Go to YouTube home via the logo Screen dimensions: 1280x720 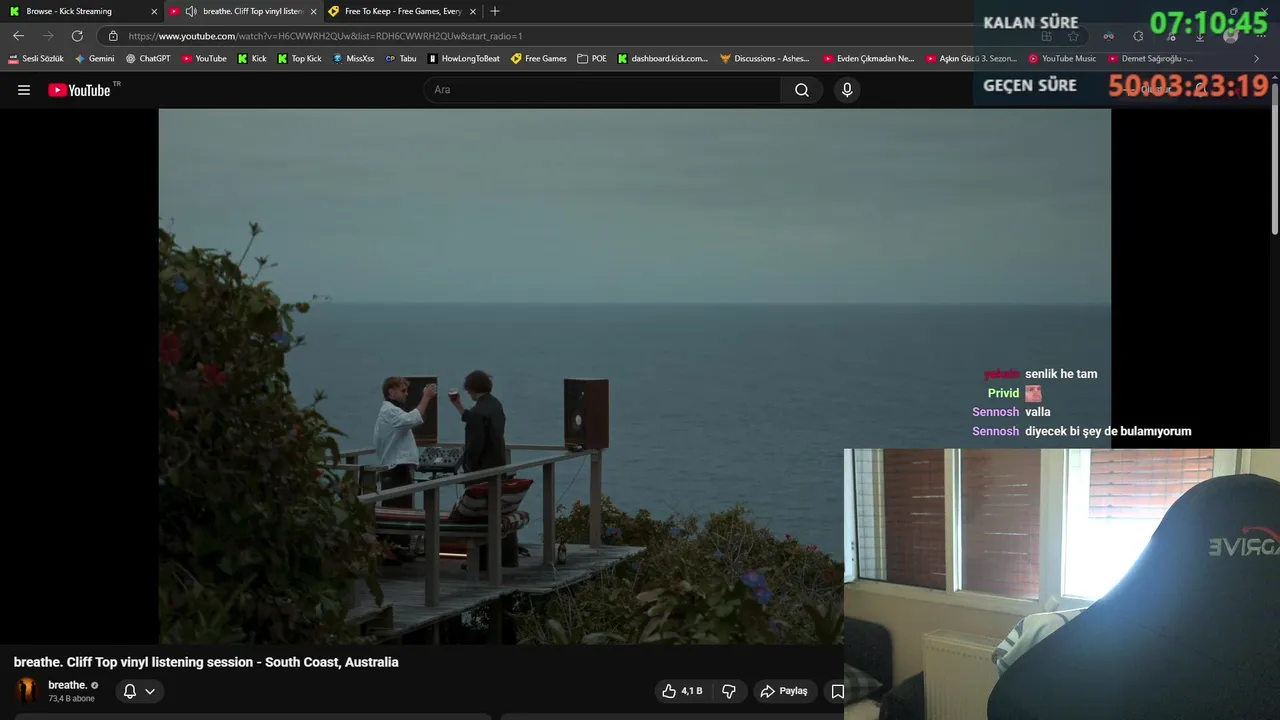tap(79, 90)
